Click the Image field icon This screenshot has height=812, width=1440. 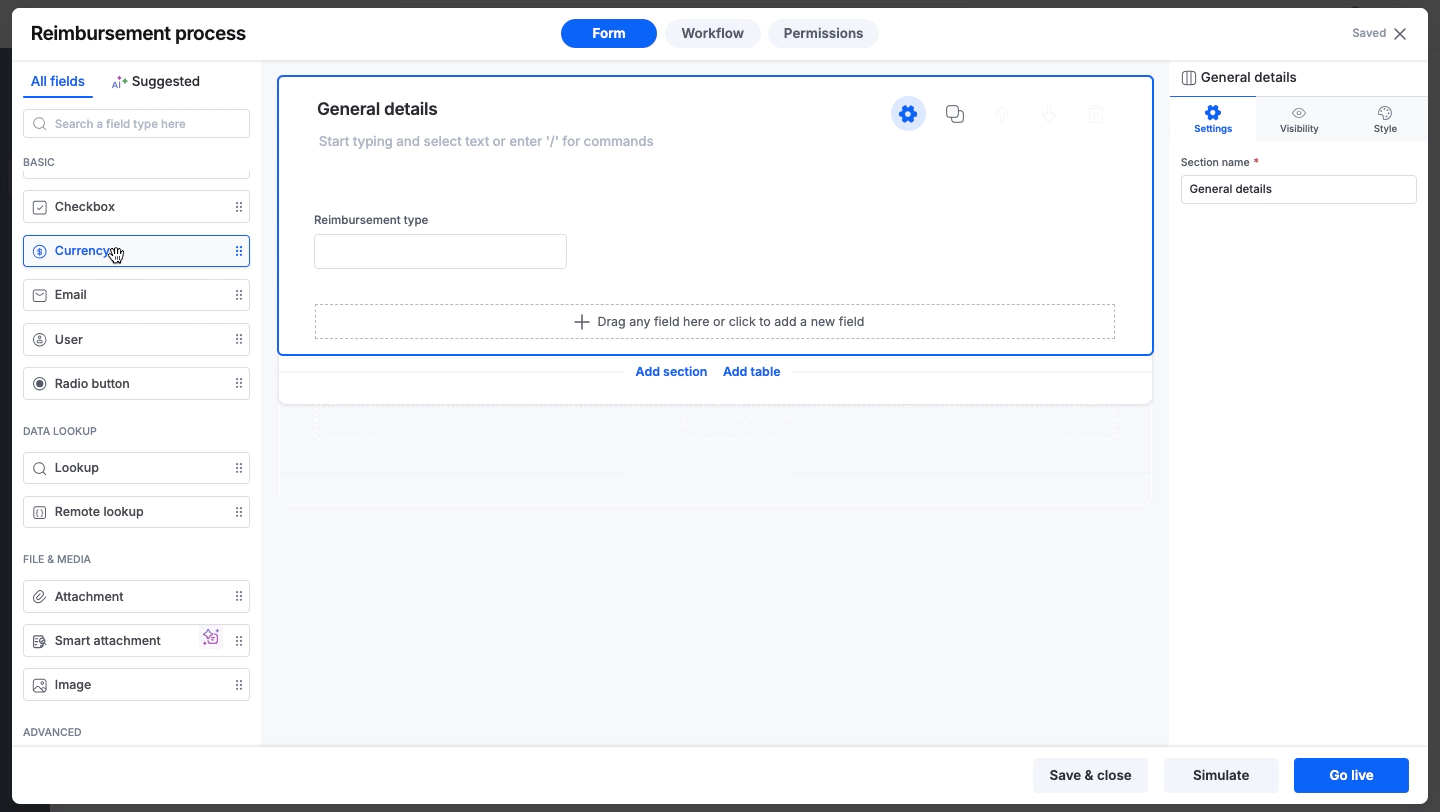40,685
